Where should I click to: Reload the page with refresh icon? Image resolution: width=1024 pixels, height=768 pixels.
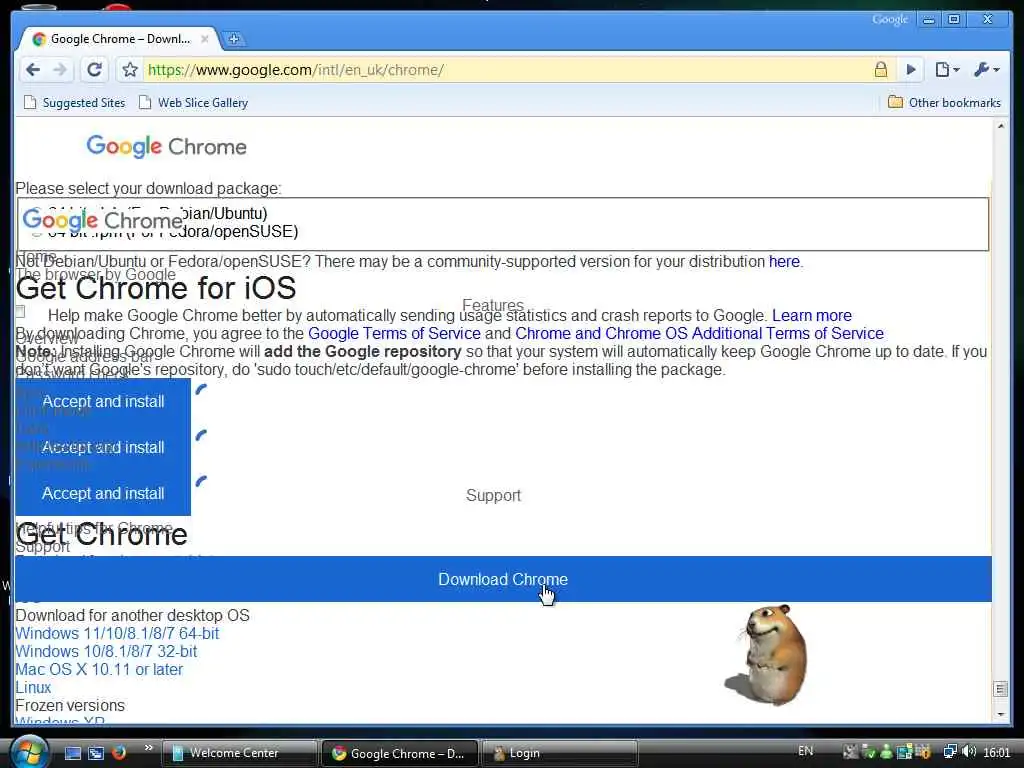pos(95,70)
